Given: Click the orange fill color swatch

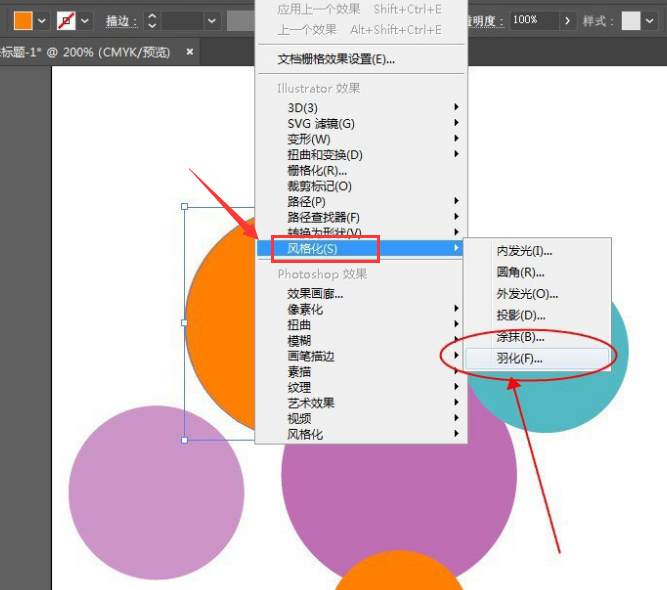Looking at the screenshot, I should [x=23, y=20].
